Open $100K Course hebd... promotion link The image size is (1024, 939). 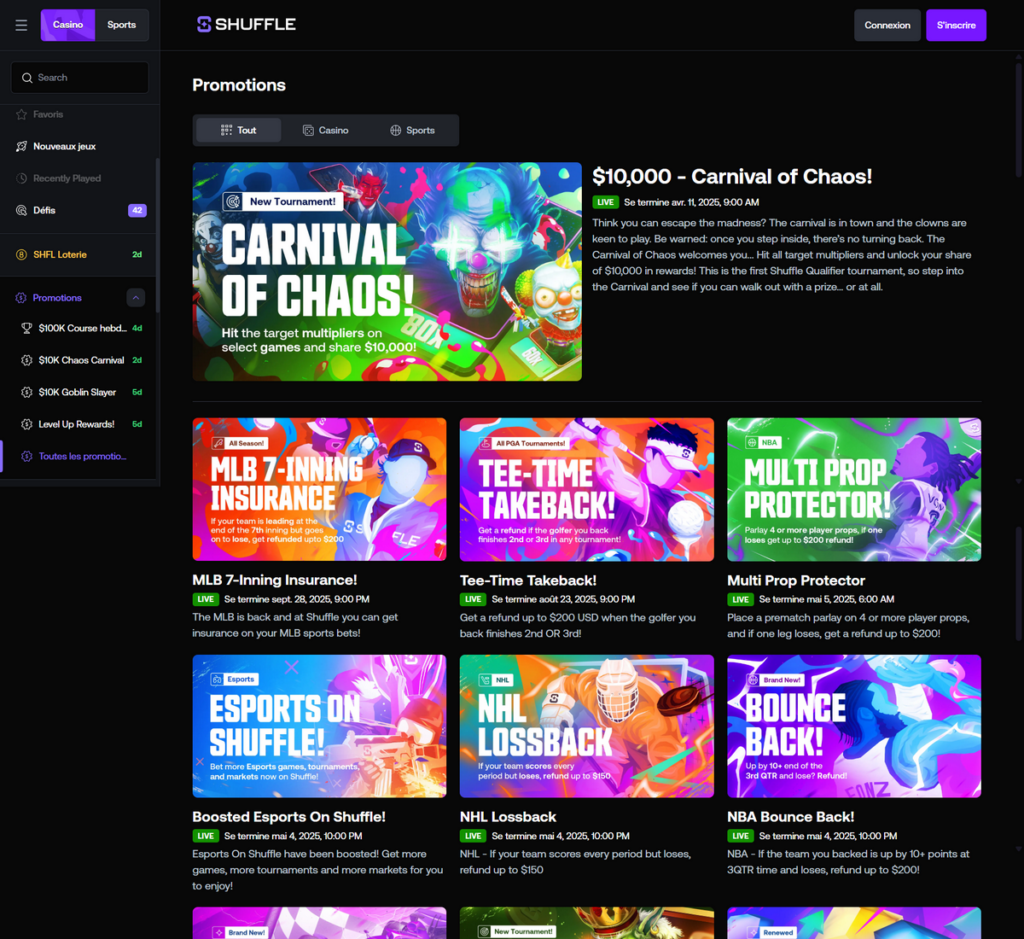point(82,328)
